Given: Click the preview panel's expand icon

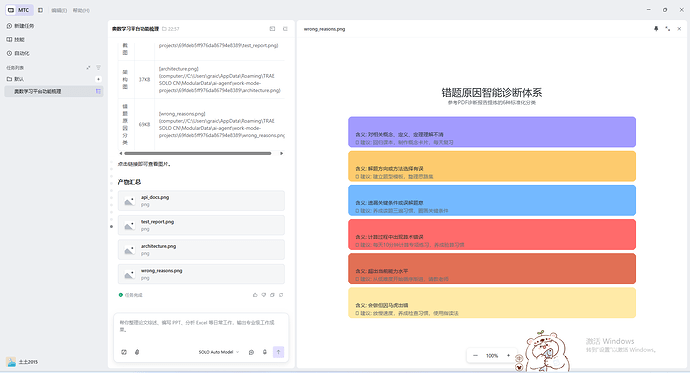Looking at the screenshot, I should coord(668,29).
